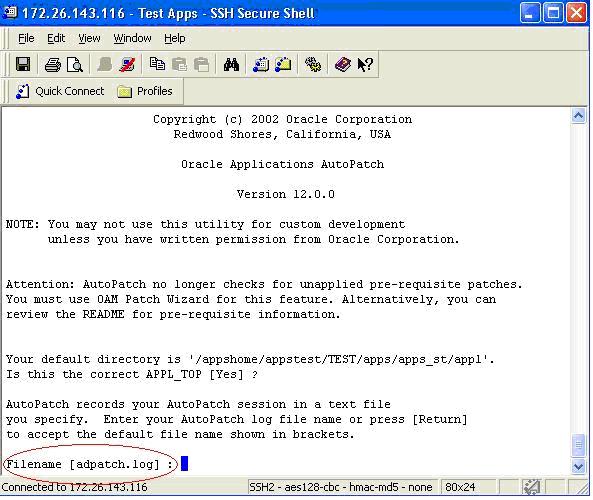Click the grayed Connect icon
Viewport: 593px width, 500px height.
tap(104, 65)
